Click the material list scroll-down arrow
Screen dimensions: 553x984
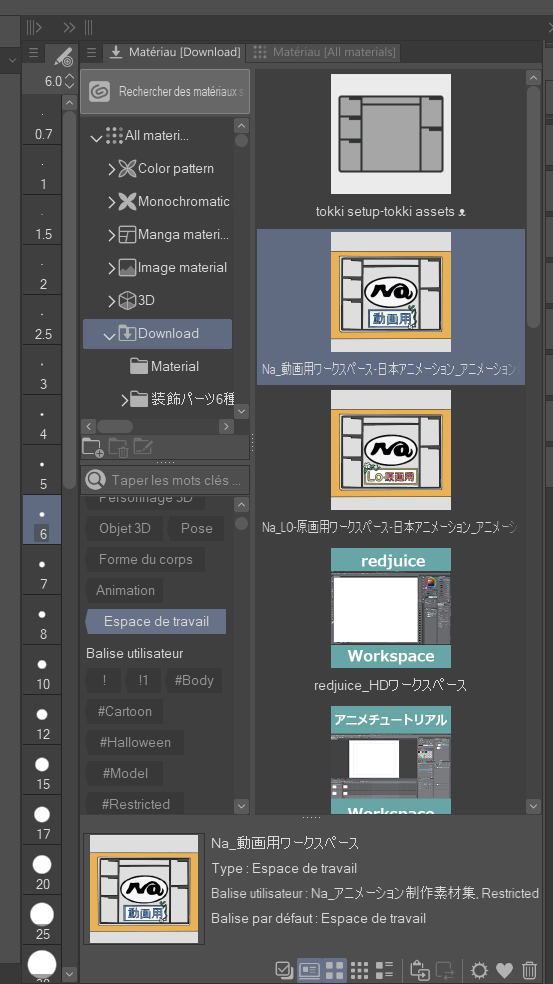click(534, 806)
